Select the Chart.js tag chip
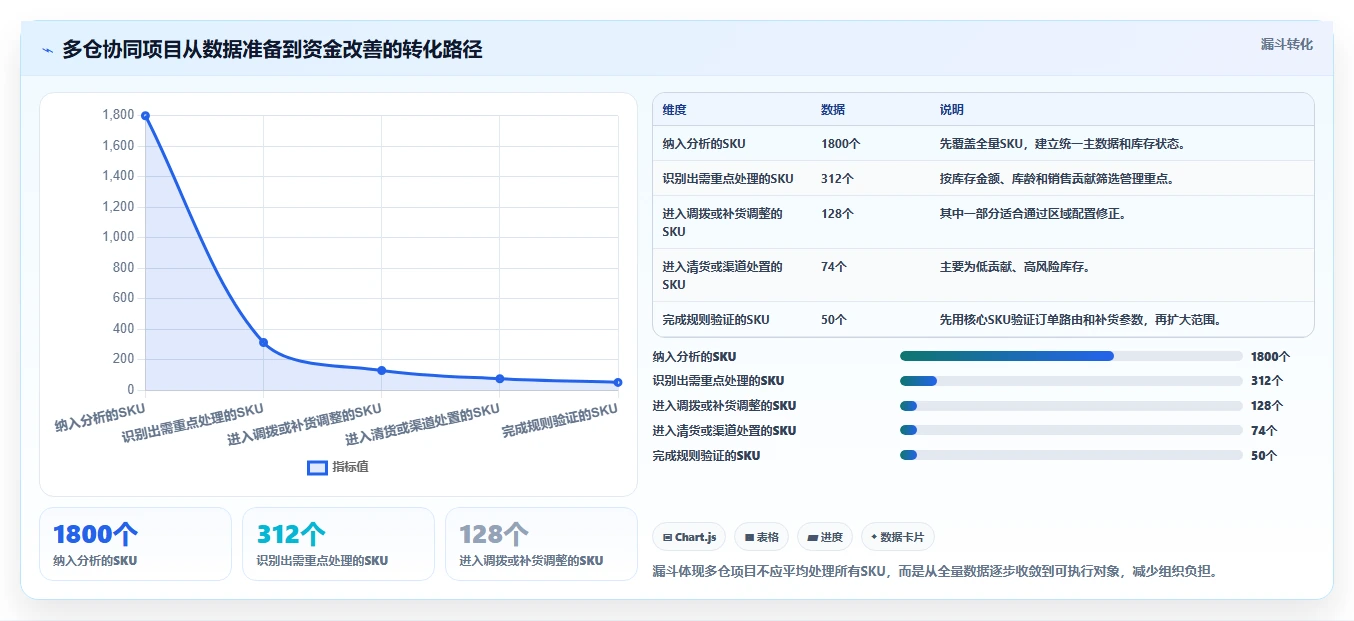Viewport: 1354px width, 621px height. [x=690, y=537]
